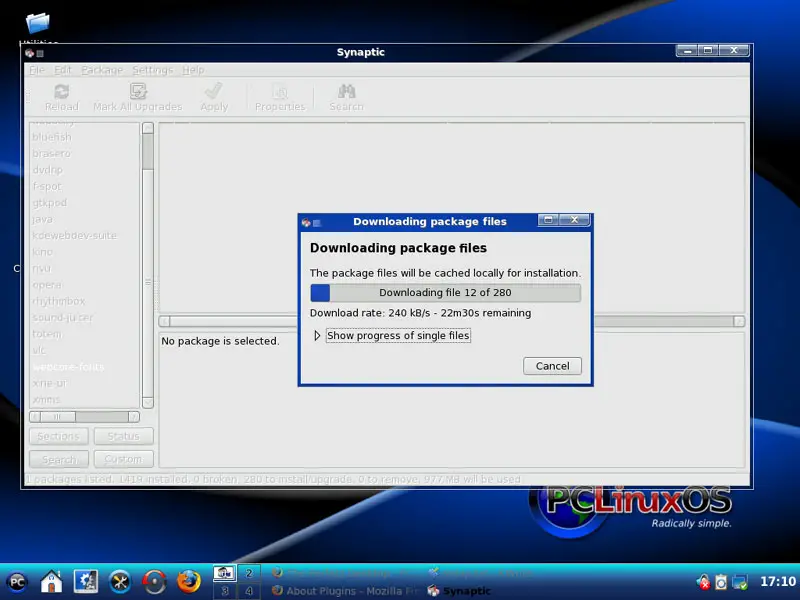The height and width of the screenshot is (600, 800).
Task: Click the Apply toolbar icon
Action: click(x=214, y=91)
